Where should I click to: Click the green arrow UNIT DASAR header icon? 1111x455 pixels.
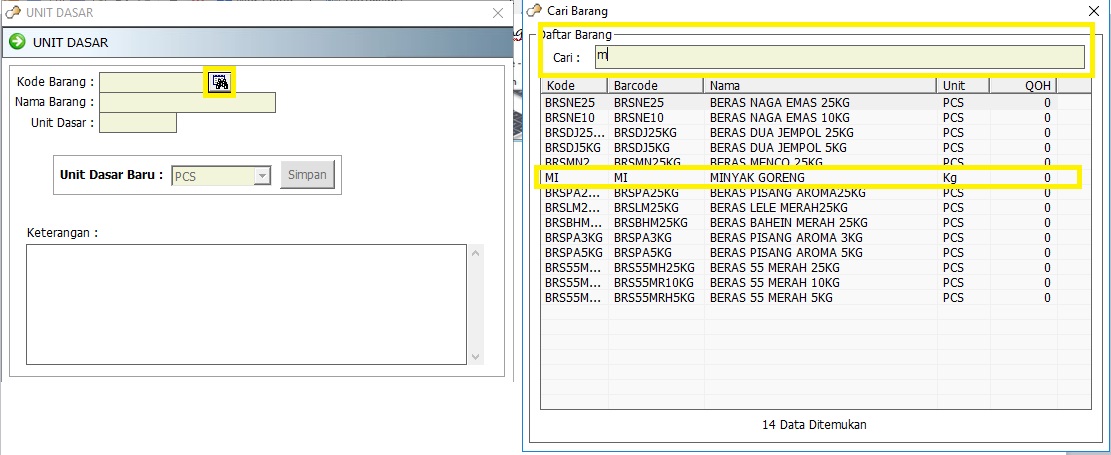click(x=17, y=42)
